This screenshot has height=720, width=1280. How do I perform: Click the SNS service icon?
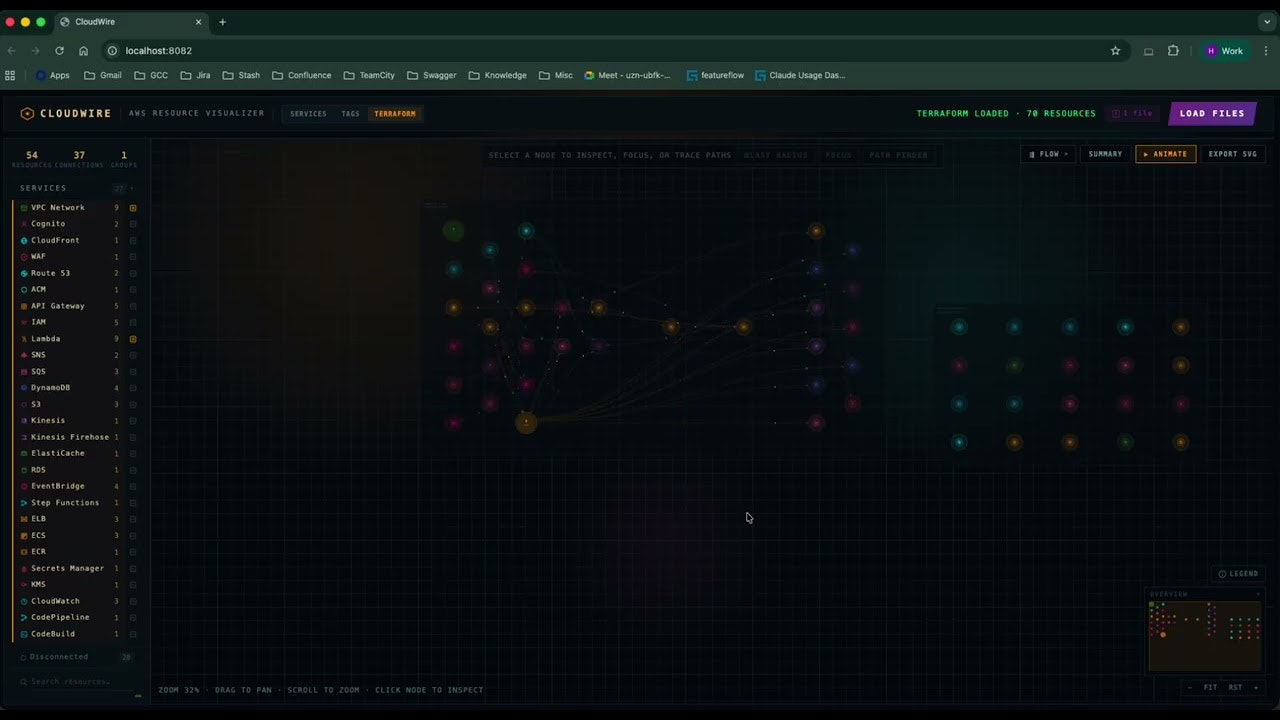[24, 355]
